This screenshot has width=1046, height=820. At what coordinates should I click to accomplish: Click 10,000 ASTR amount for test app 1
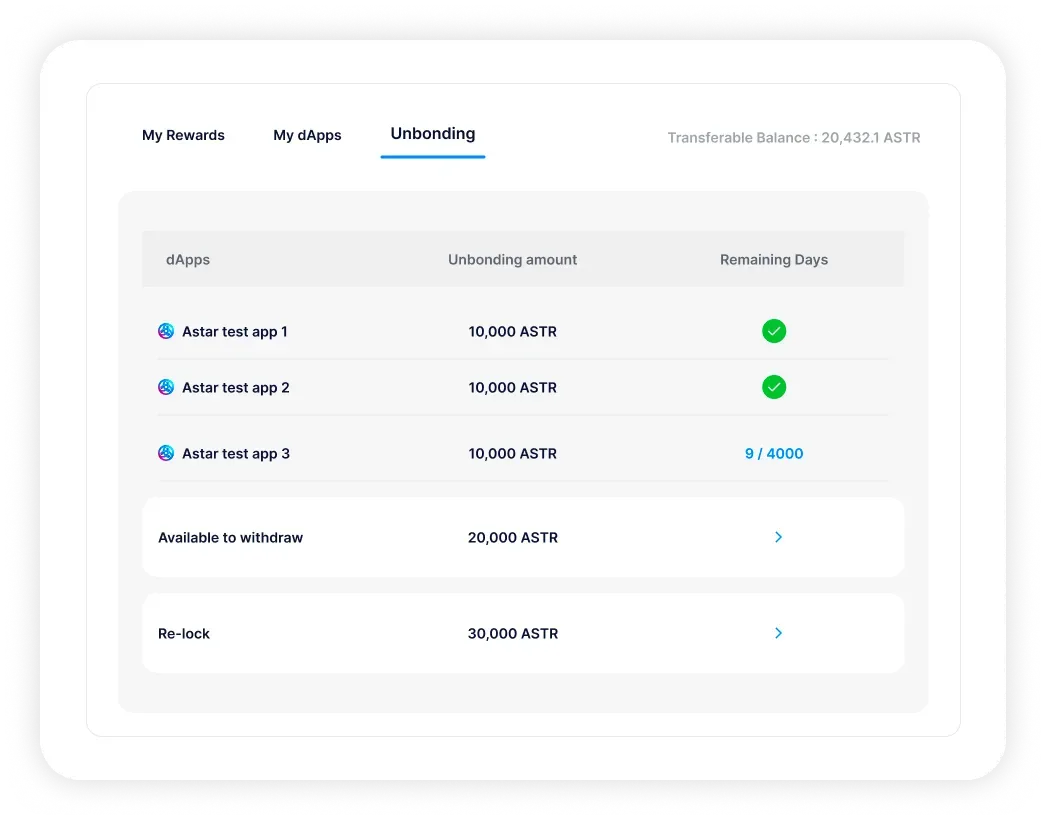coord(512,332)
